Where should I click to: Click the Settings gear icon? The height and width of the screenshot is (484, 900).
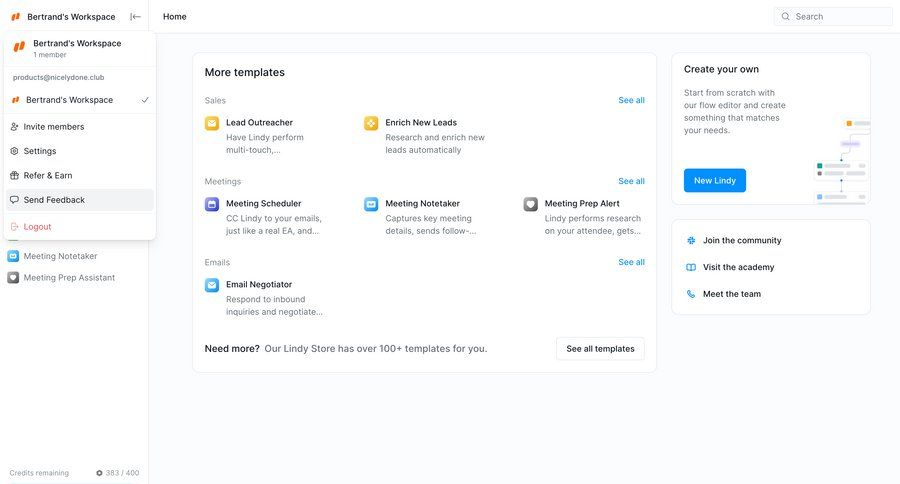[x=14, y=151]
